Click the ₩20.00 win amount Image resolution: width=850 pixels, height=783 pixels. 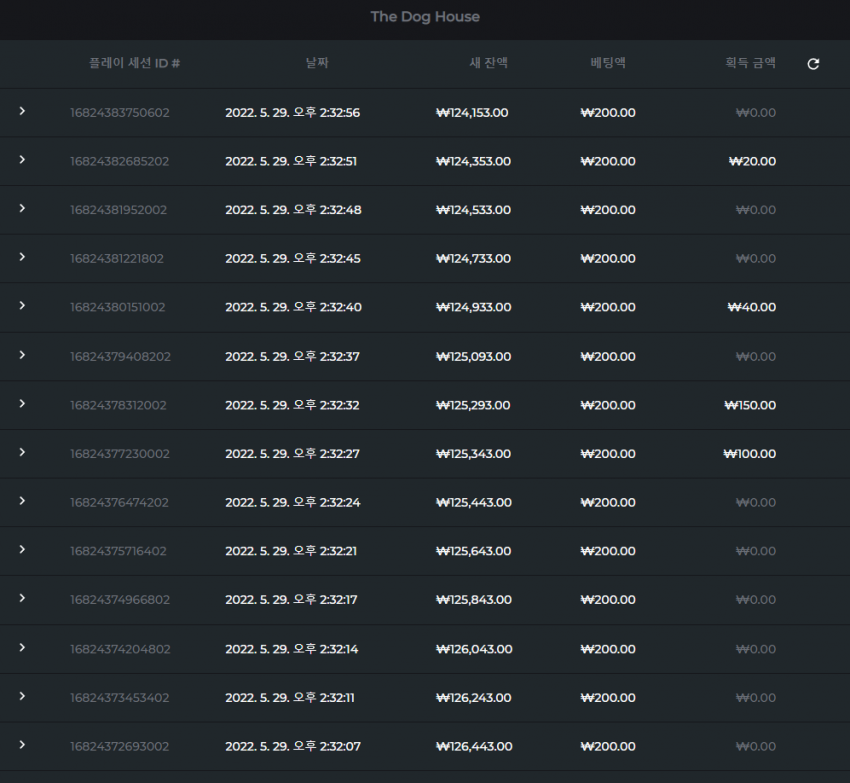click(x=752, y=162)
